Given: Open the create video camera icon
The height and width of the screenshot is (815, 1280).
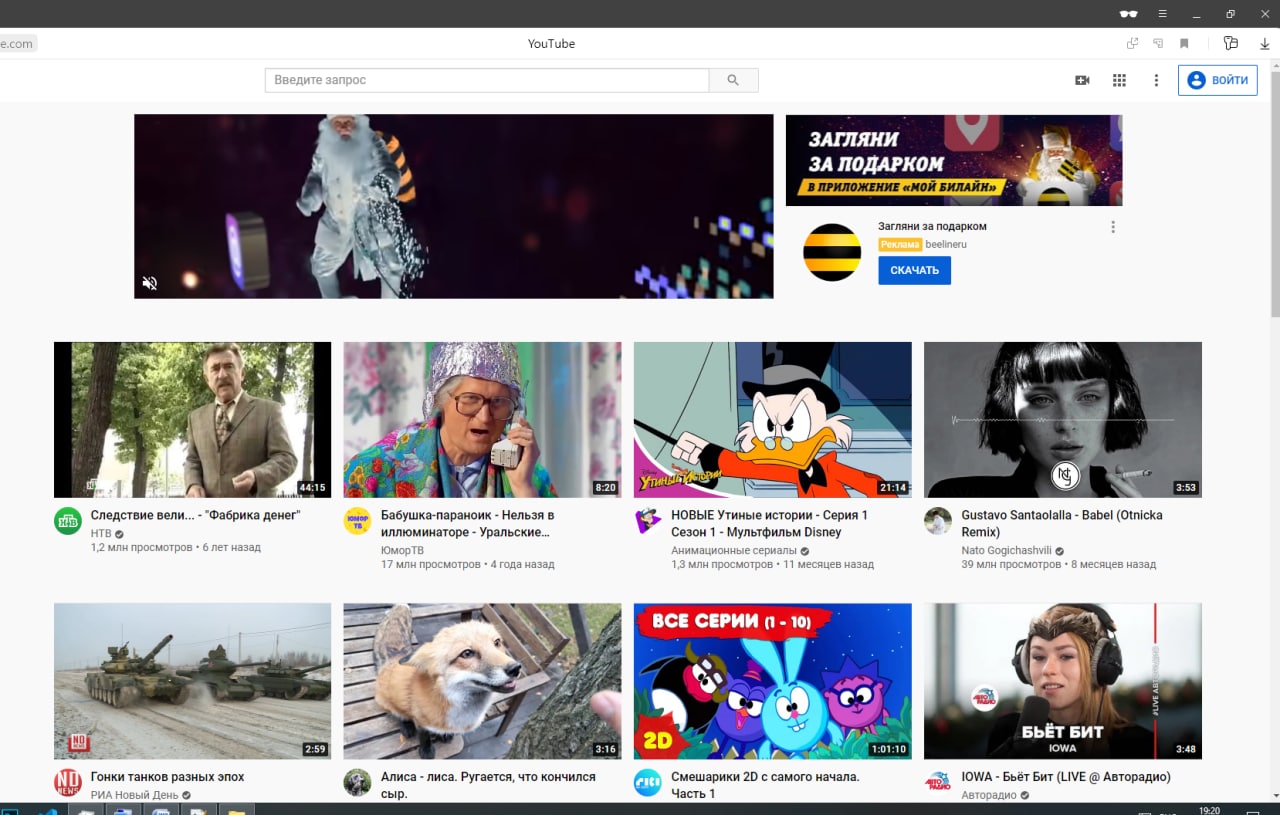Looking at the screenshot, I should [x=1082, y=80].
